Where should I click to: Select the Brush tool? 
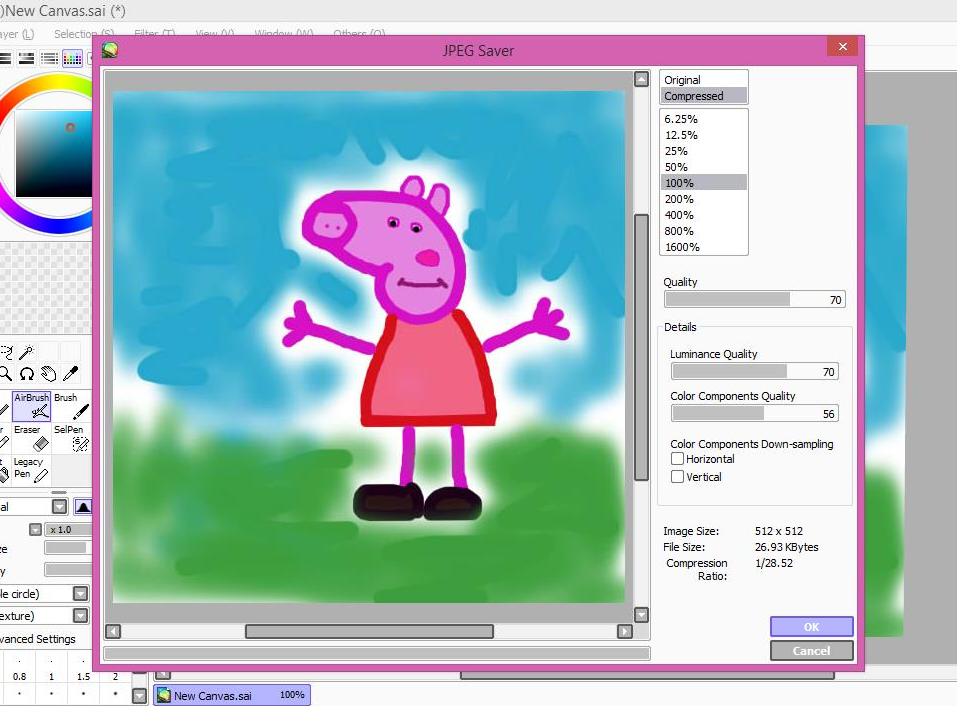coord(71,406)
